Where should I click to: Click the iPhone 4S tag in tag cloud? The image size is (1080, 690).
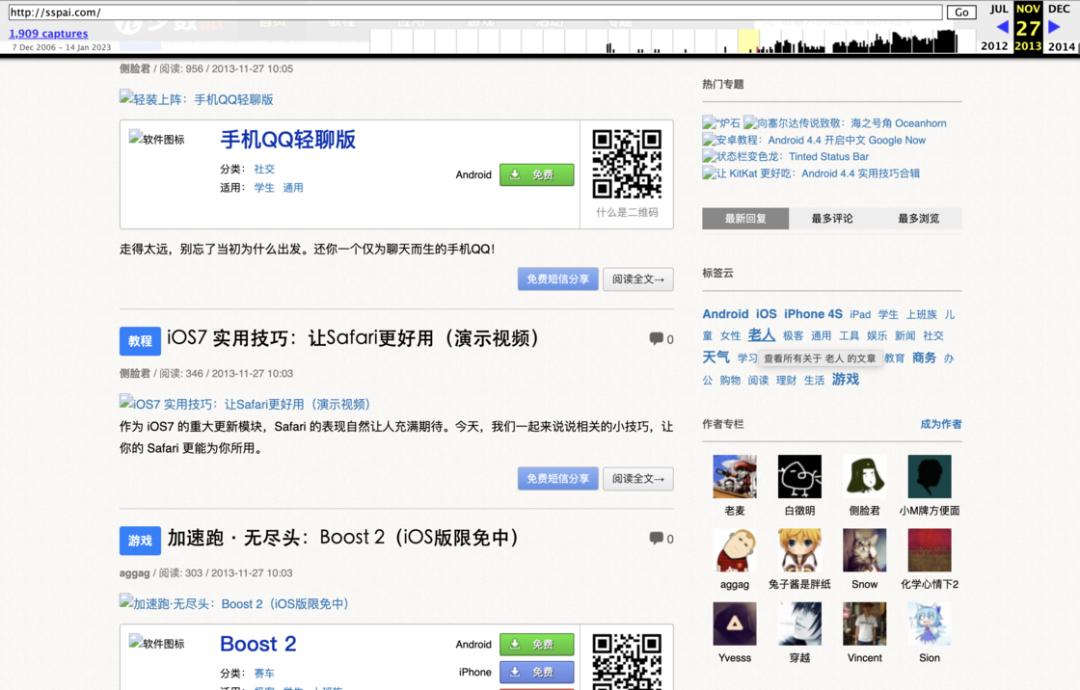point(813,314)
